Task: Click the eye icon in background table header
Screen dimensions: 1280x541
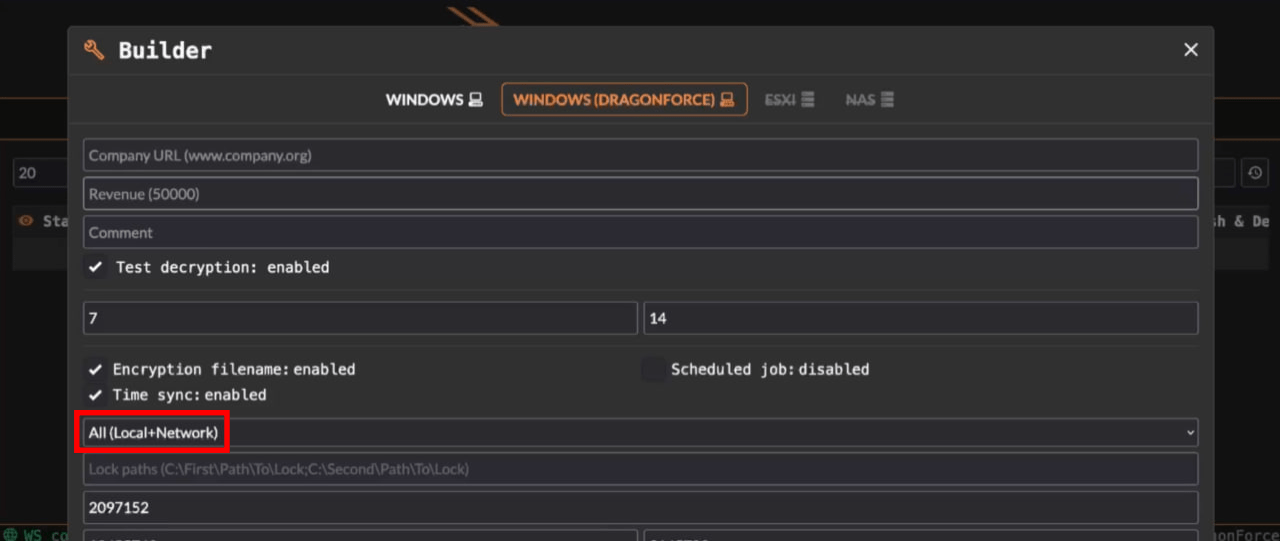Action: 26,221
